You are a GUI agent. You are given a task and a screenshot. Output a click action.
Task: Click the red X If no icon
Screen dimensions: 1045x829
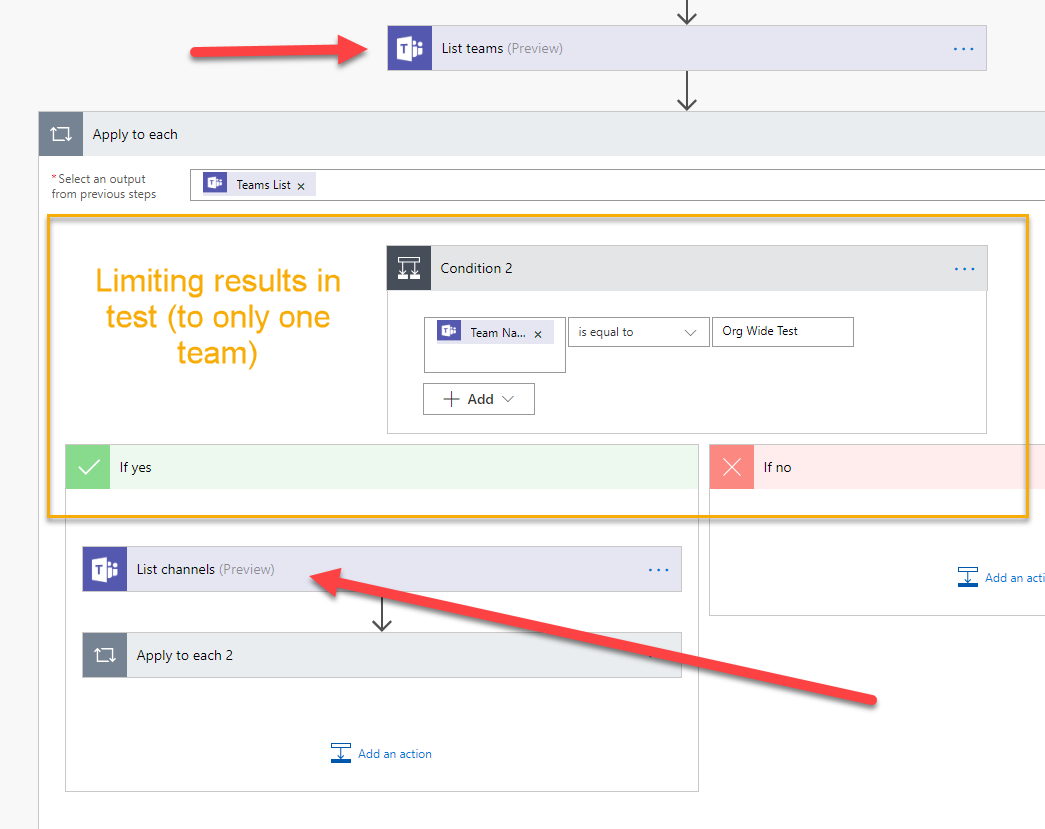(732, 467)
